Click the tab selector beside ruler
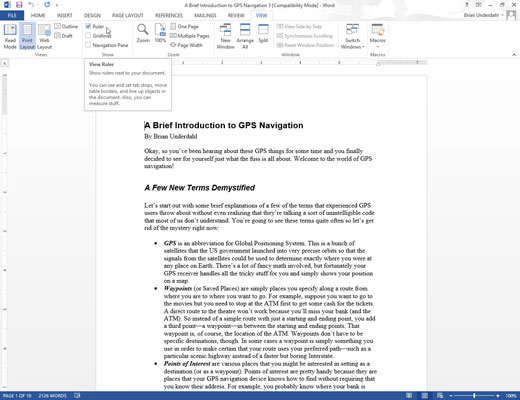Screen dimensions: 520x400 5,63
